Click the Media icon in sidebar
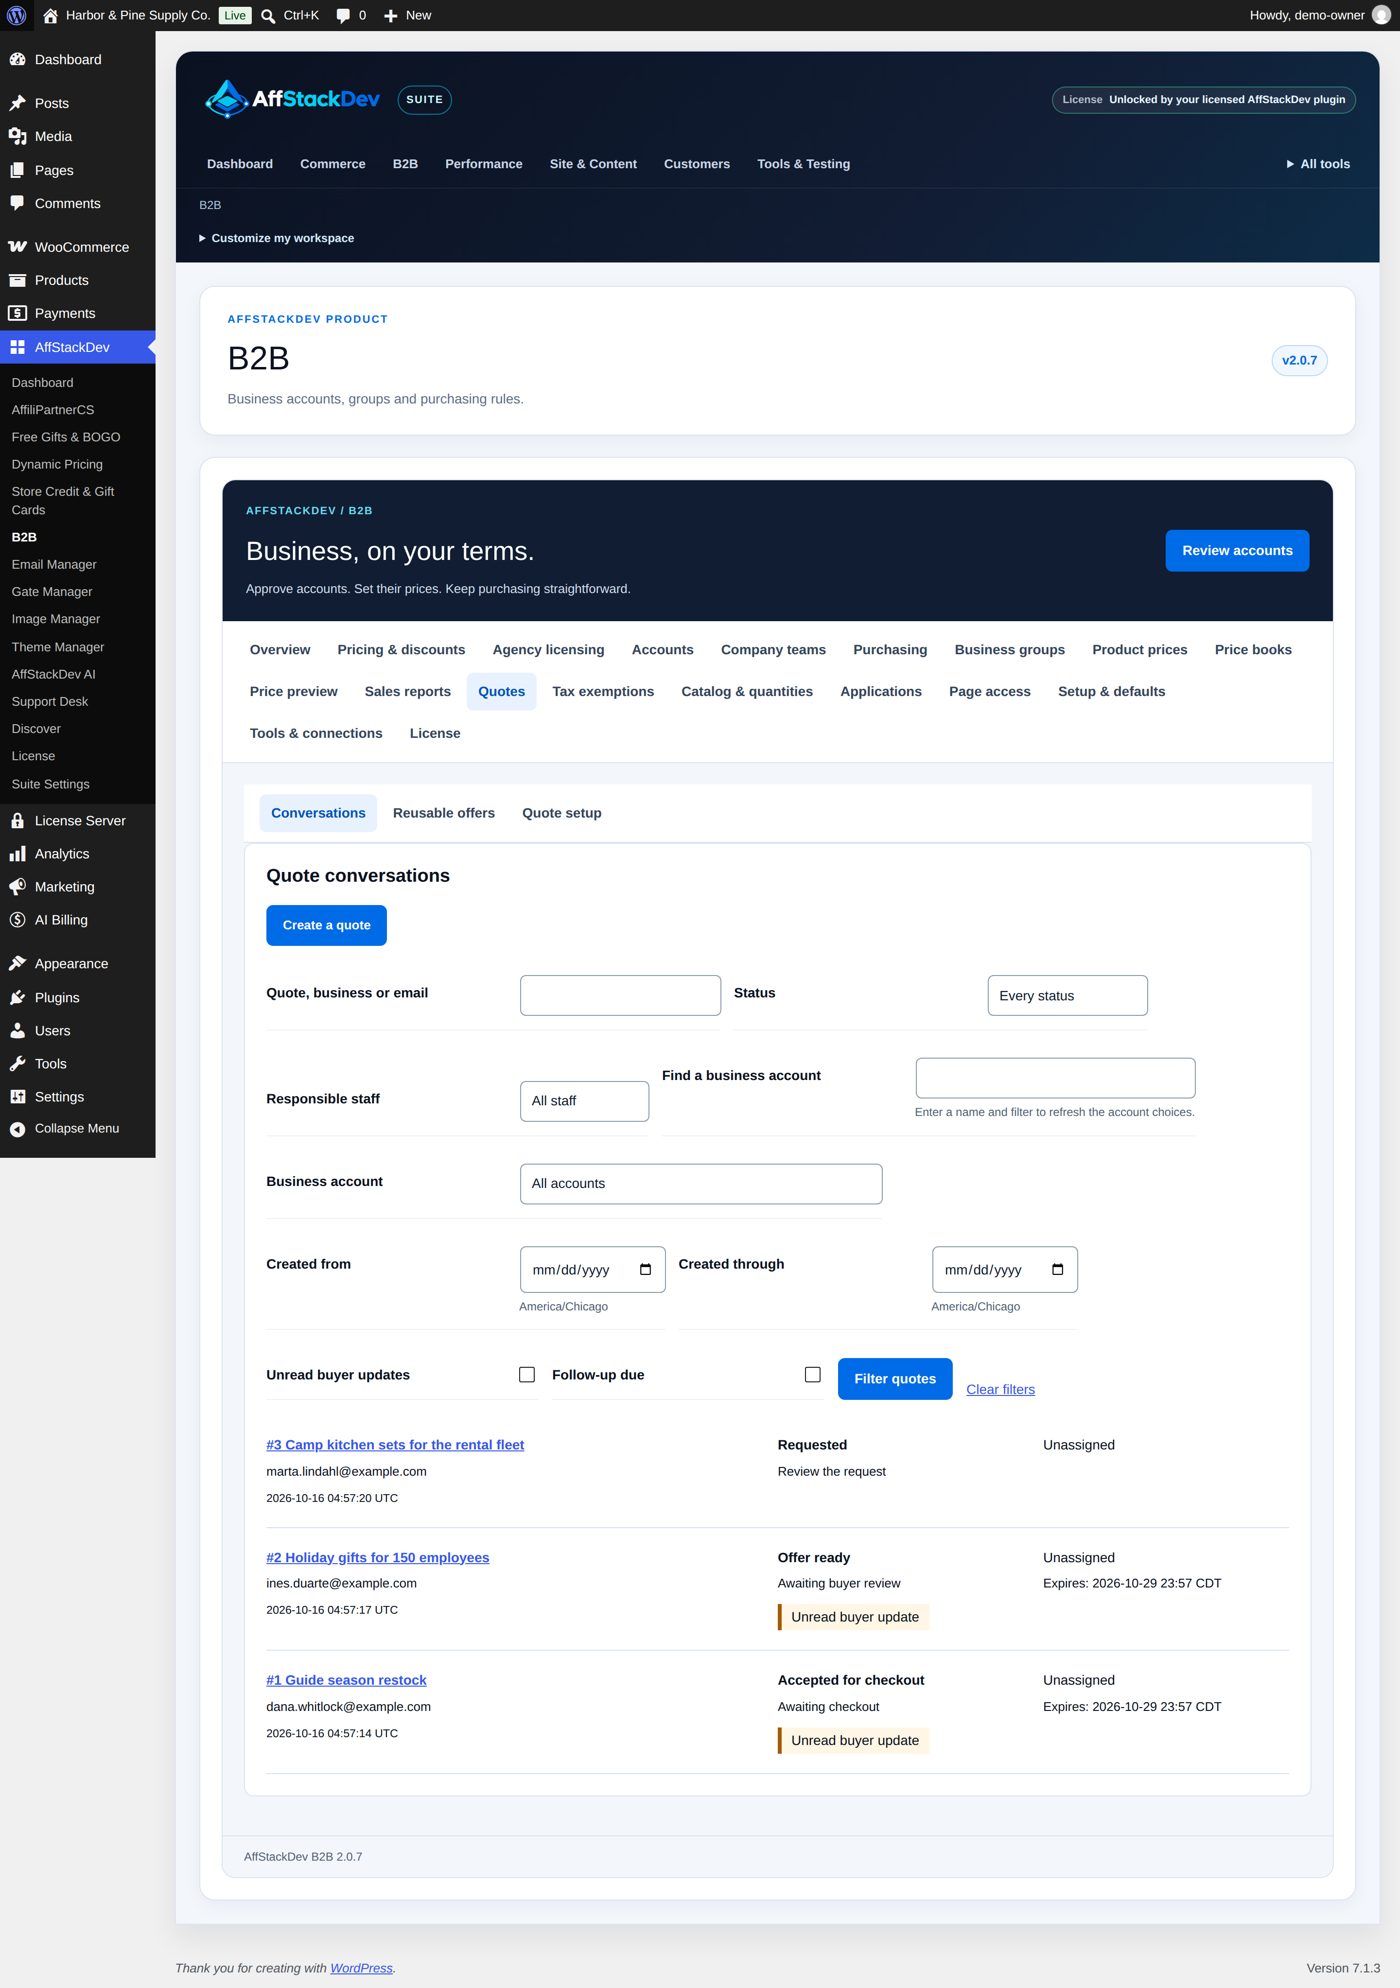 [17, 136]
